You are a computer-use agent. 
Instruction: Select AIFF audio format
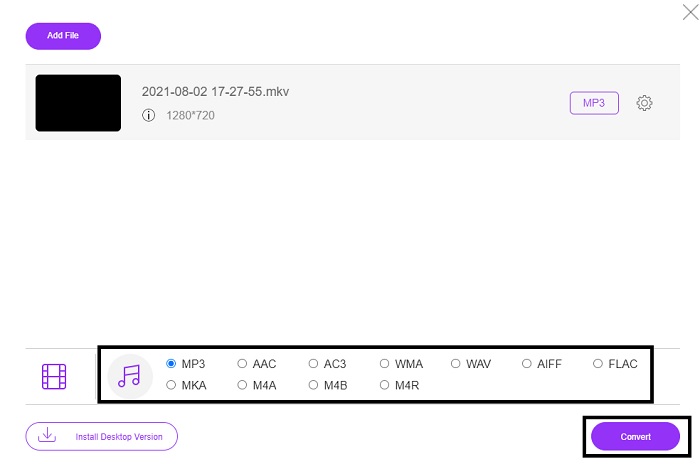coord(527,364)
